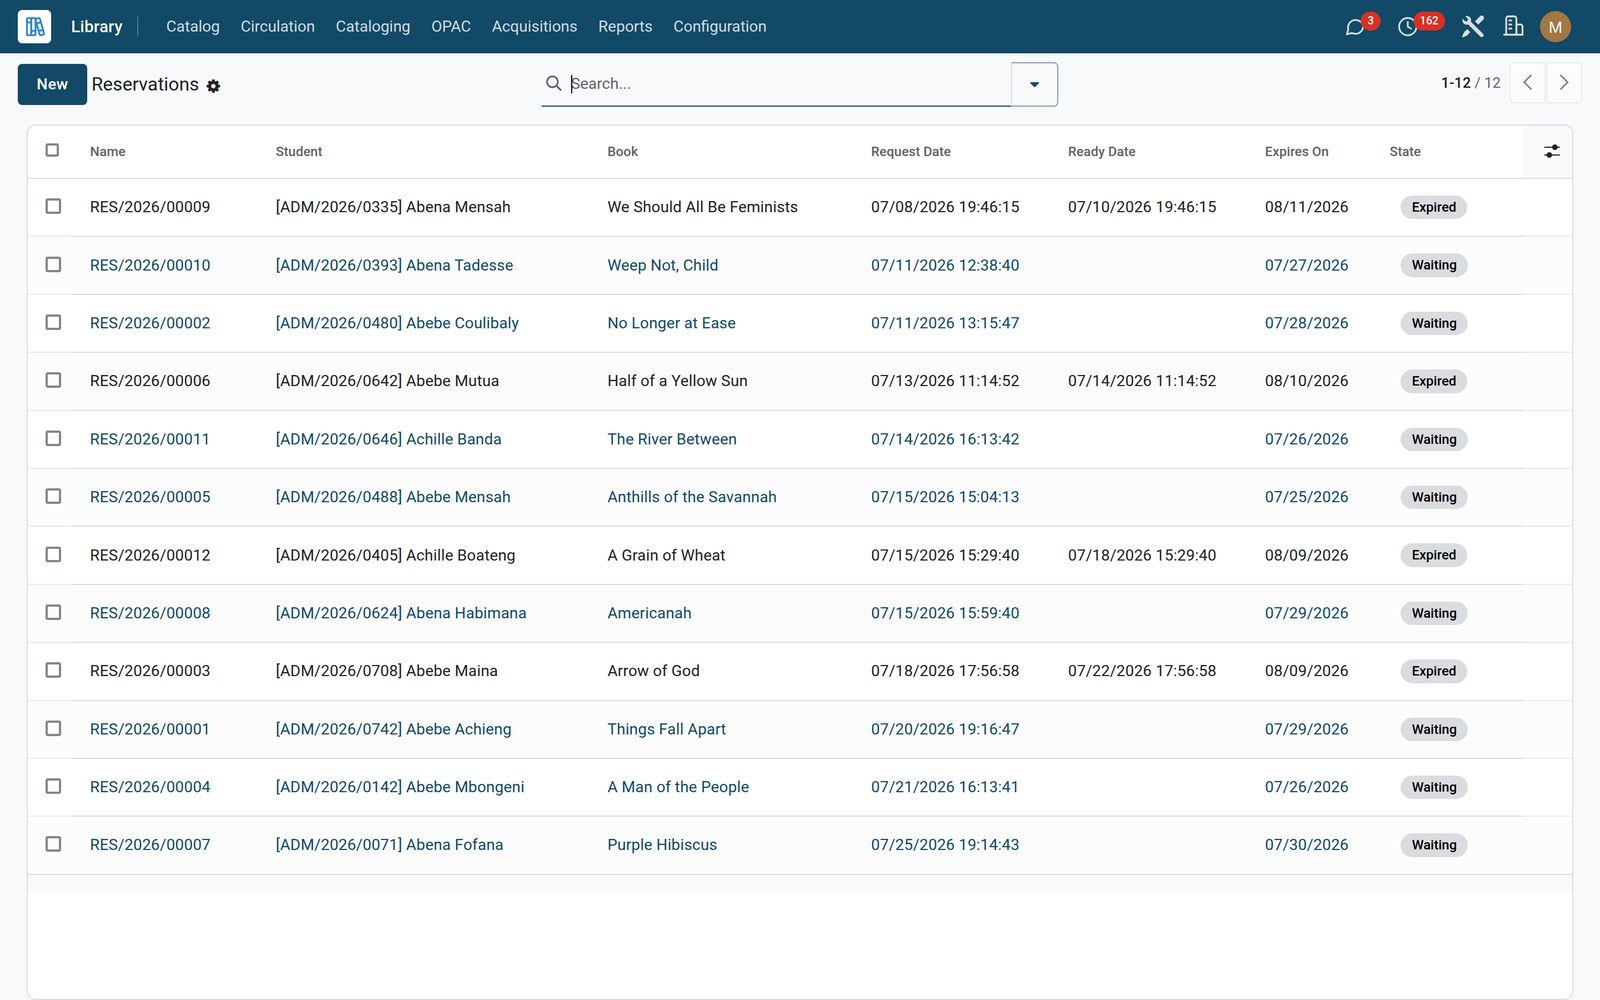The width and height of the screenshot is (1600, 1000).
Task: Open the user avatar menu
Action: click(1555, 27)
